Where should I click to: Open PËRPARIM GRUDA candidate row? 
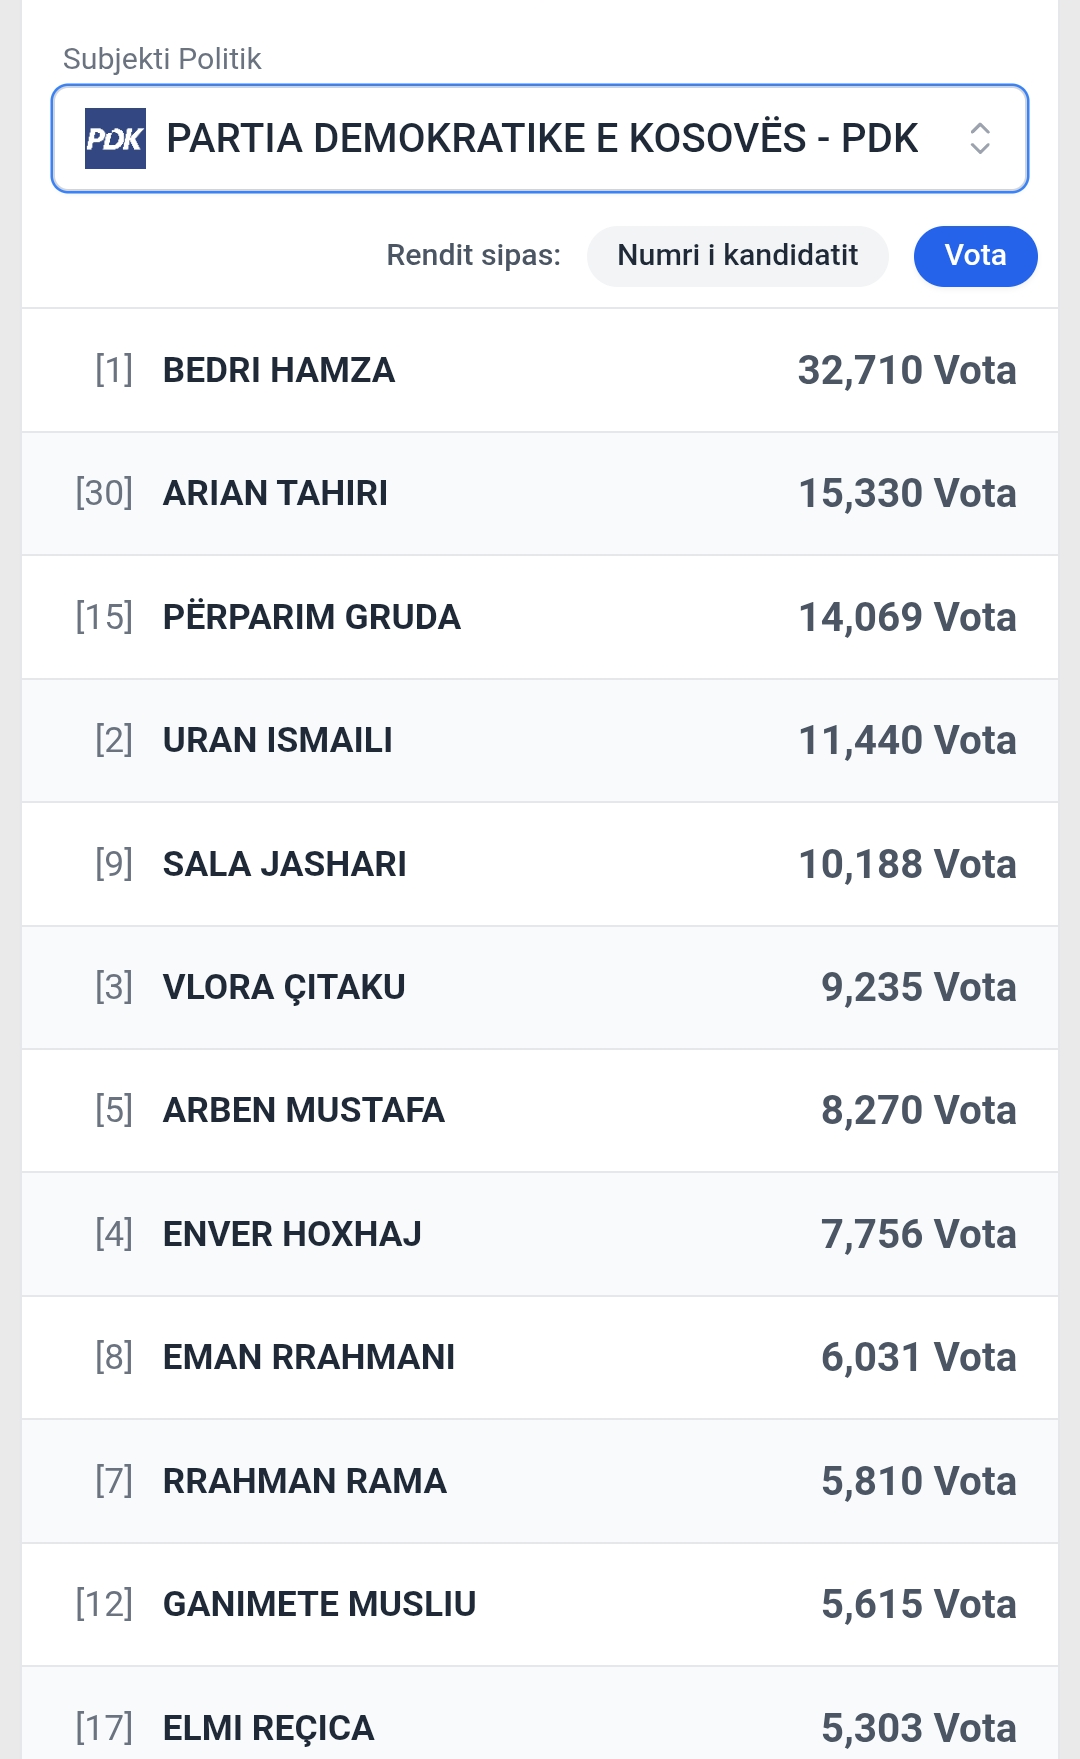(540, 617)
